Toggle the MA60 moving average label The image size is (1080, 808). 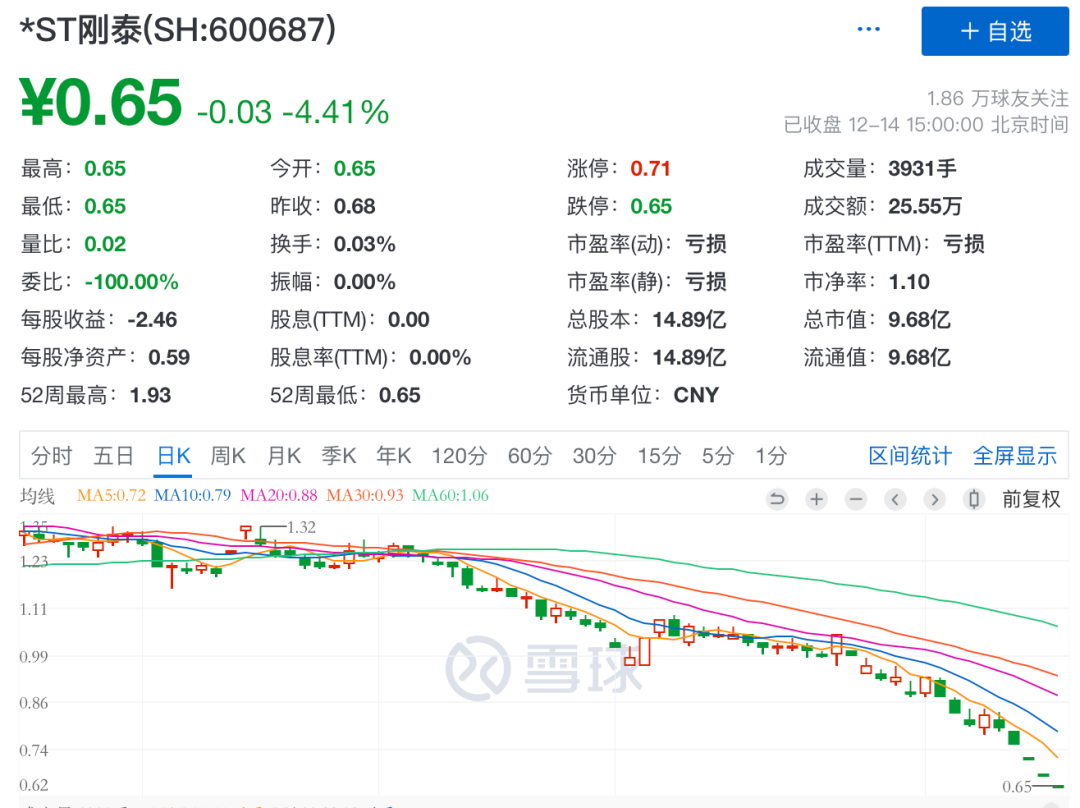click(450, 495)
